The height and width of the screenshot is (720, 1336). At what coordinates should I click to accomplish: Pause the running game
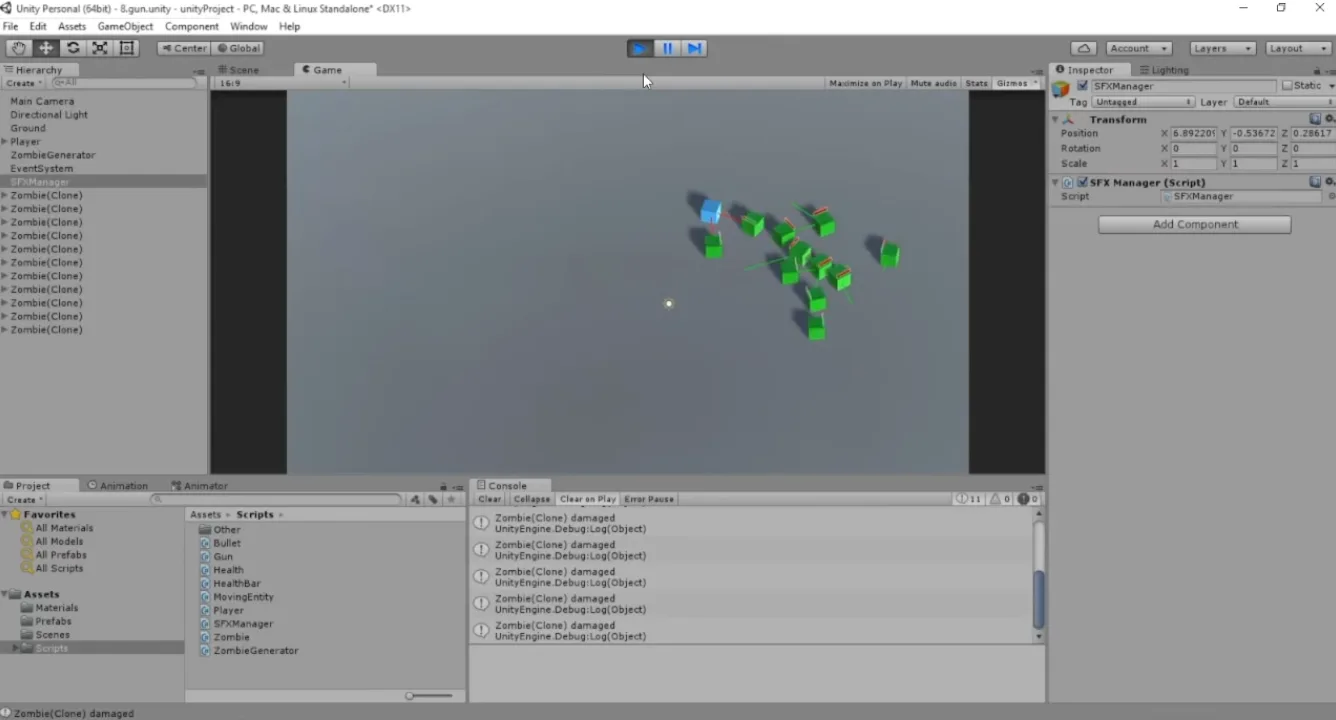667,48
